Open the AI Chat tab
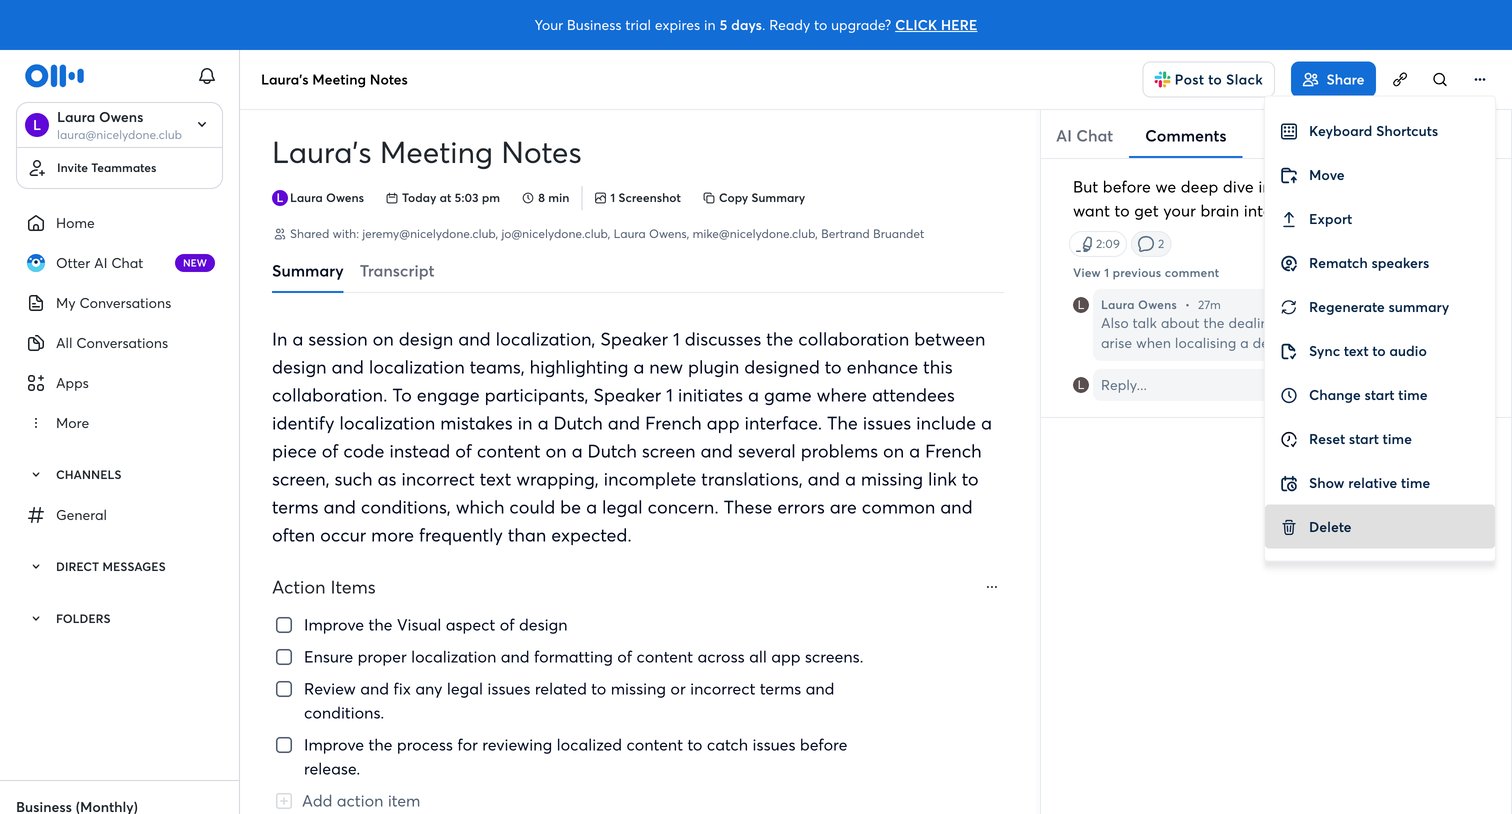The width and height of the screenshot is (1512, 814). [x=1084, y=136]
